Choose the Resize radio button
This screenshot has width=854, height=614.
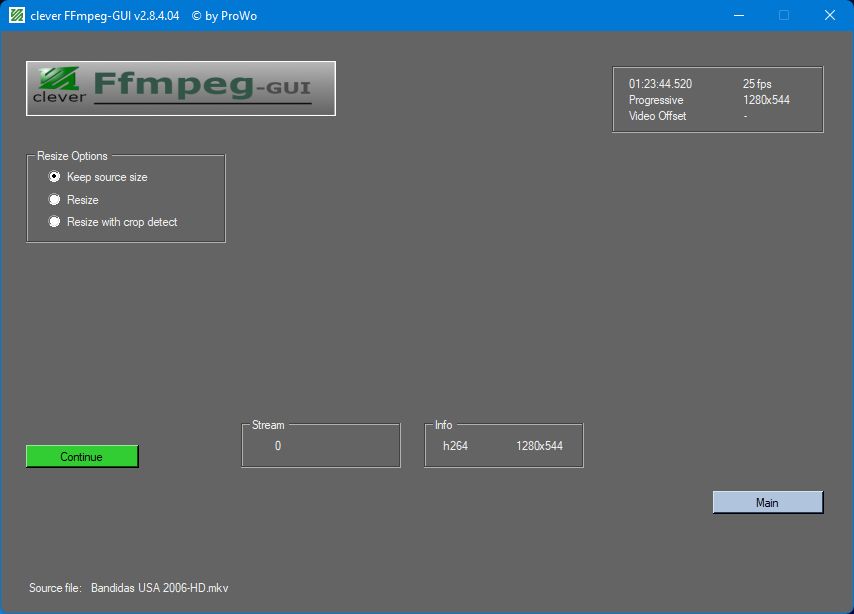(x=74, y=200)
